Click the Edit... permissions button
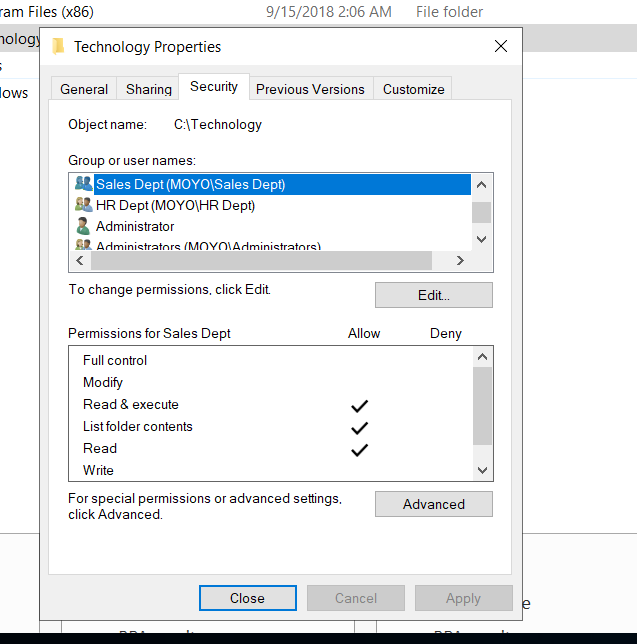The width and height of the screenshot is (637, 644). coord(433,295)
